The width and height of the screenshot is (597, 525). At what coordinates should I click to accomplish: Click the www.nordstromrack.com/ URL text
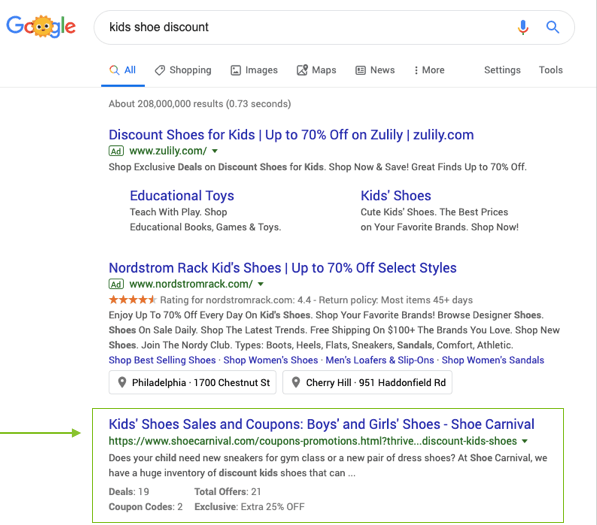191,284
